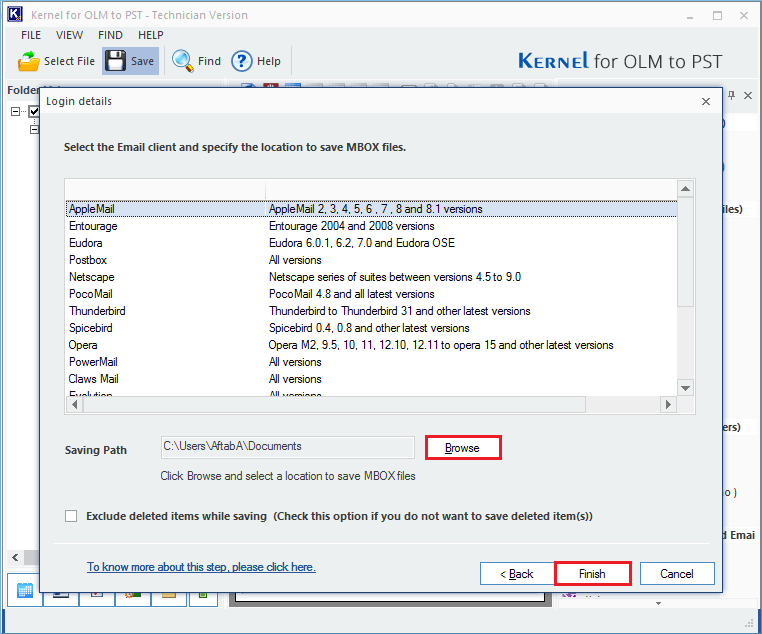This screenshot has height=634, width=762.
Task: Click 'Entourage 2004 and 2008 versions' text
Action: coord(351,226)
